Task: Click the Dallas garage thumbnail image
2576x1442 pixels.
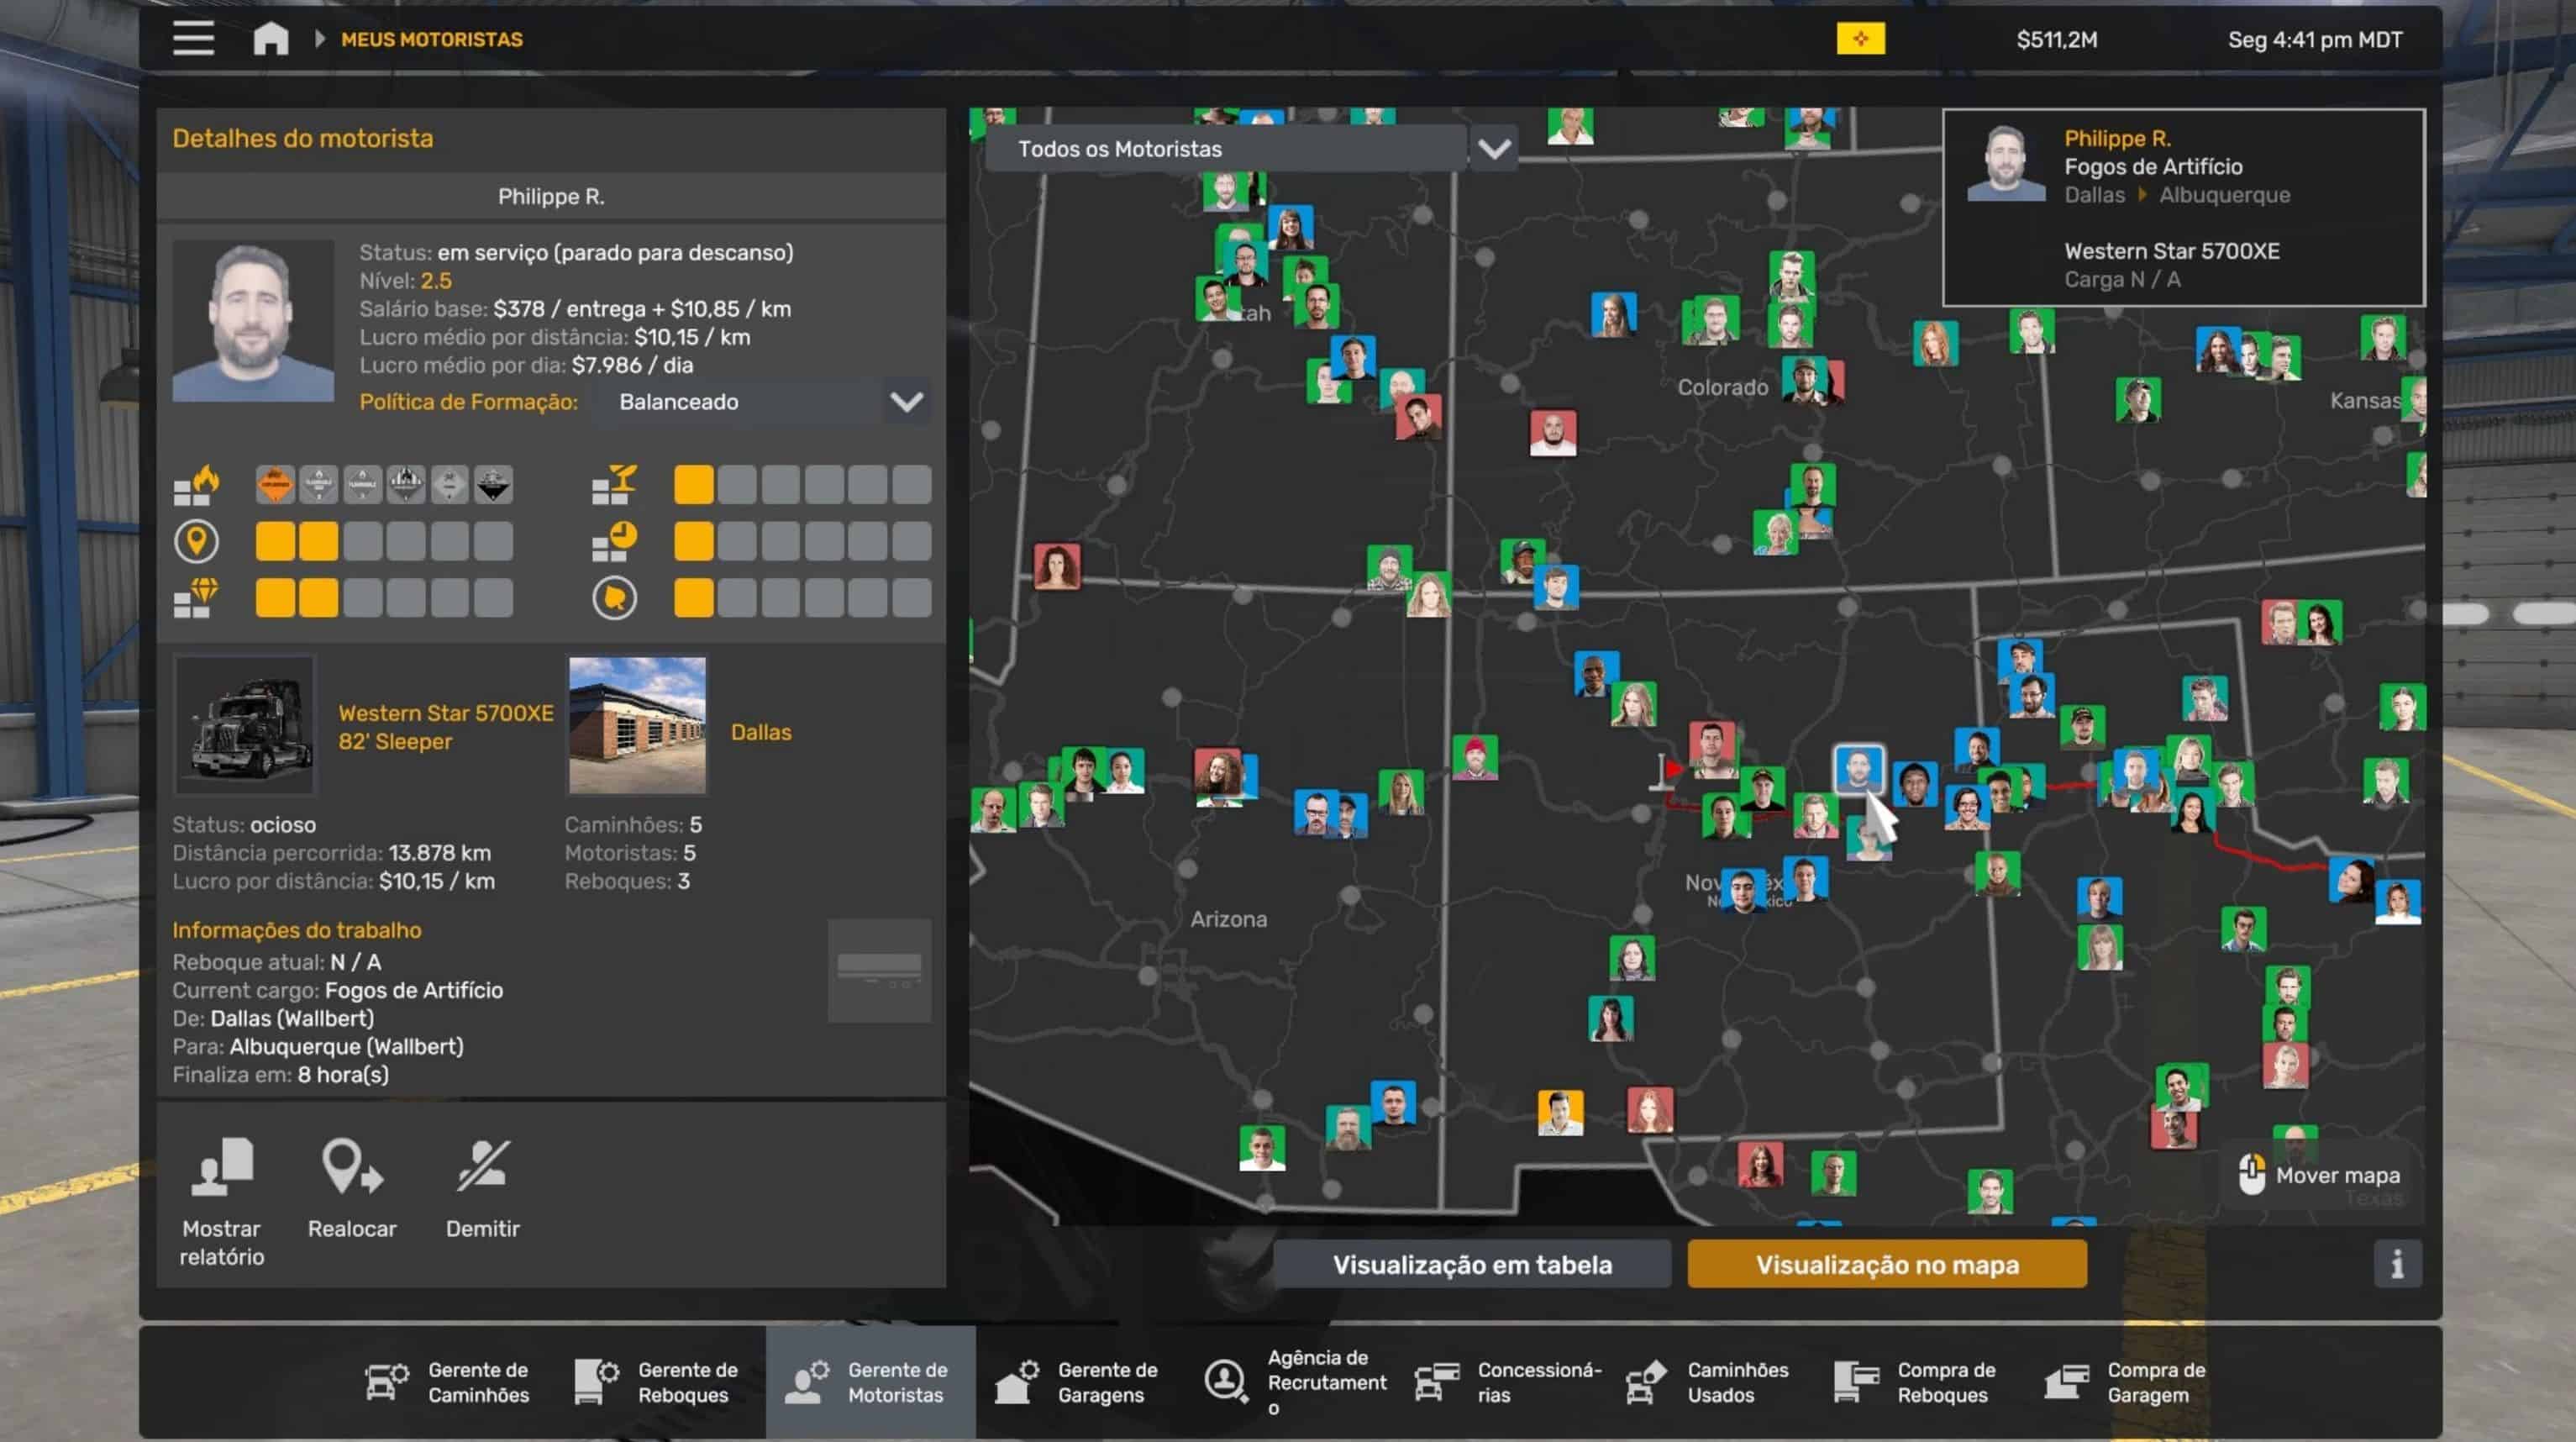Action: (637, 725)
